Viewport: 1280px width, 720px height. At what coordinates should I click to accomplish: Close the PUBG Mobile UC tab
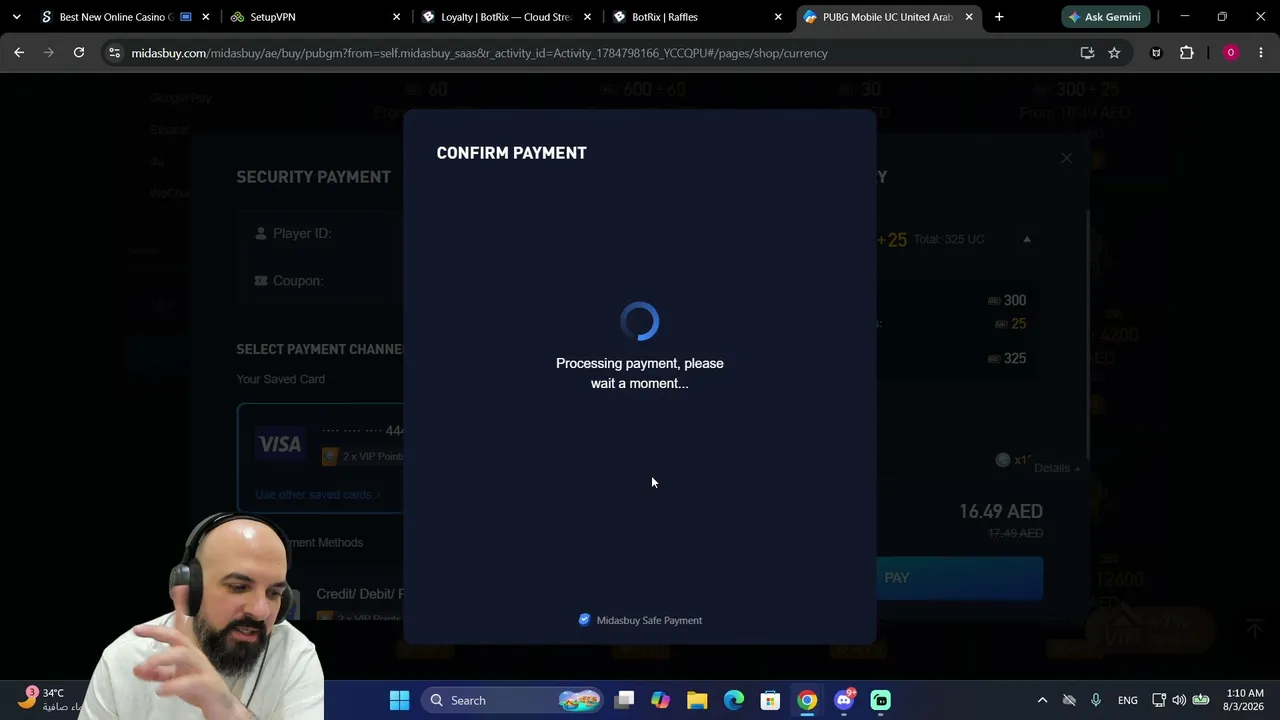[x=969, y=17]
